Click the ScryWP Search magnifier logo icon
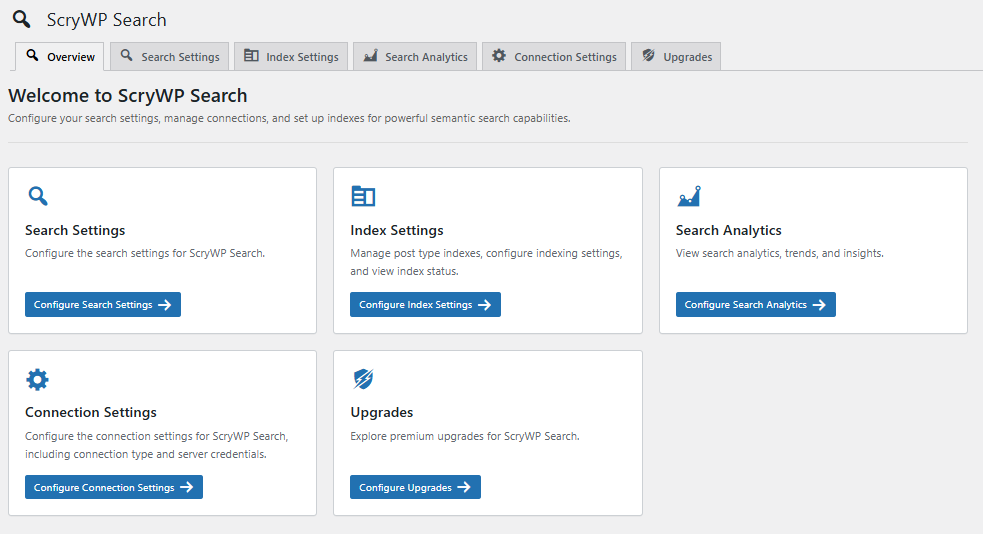 [21, 19]
